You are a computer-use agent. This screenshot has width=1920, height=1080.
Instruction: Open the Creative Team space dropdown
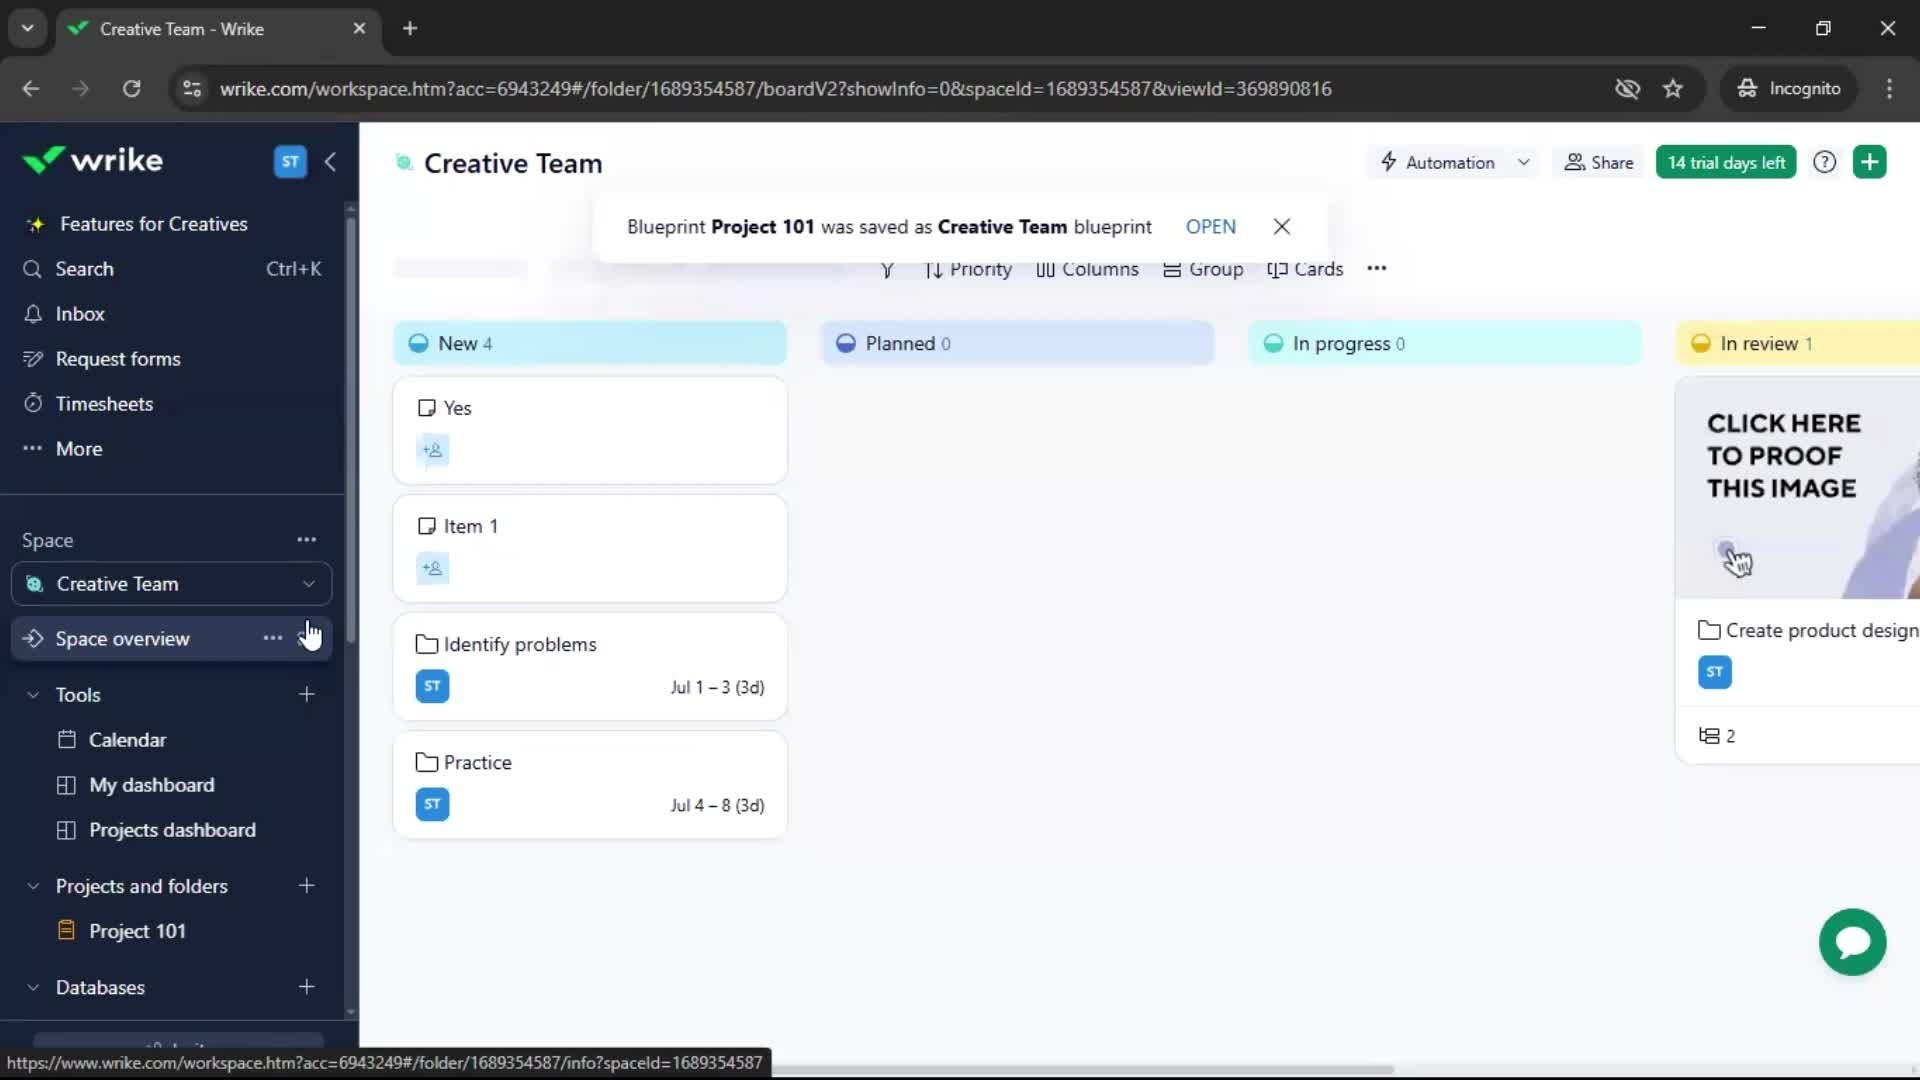[x=171, y=584]
